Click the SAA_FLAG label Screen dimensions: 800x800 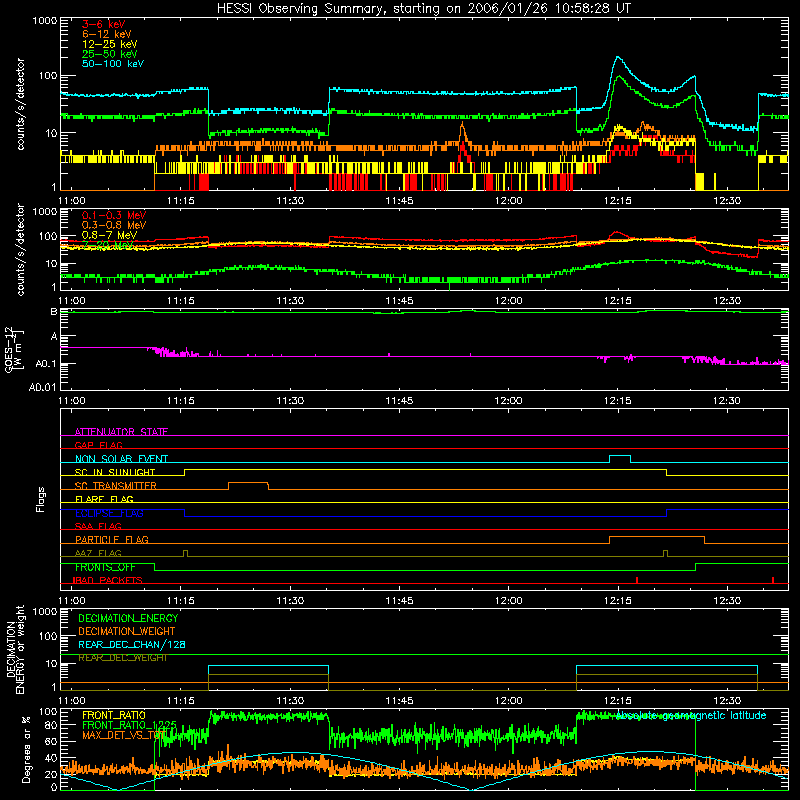pos(98,526)
